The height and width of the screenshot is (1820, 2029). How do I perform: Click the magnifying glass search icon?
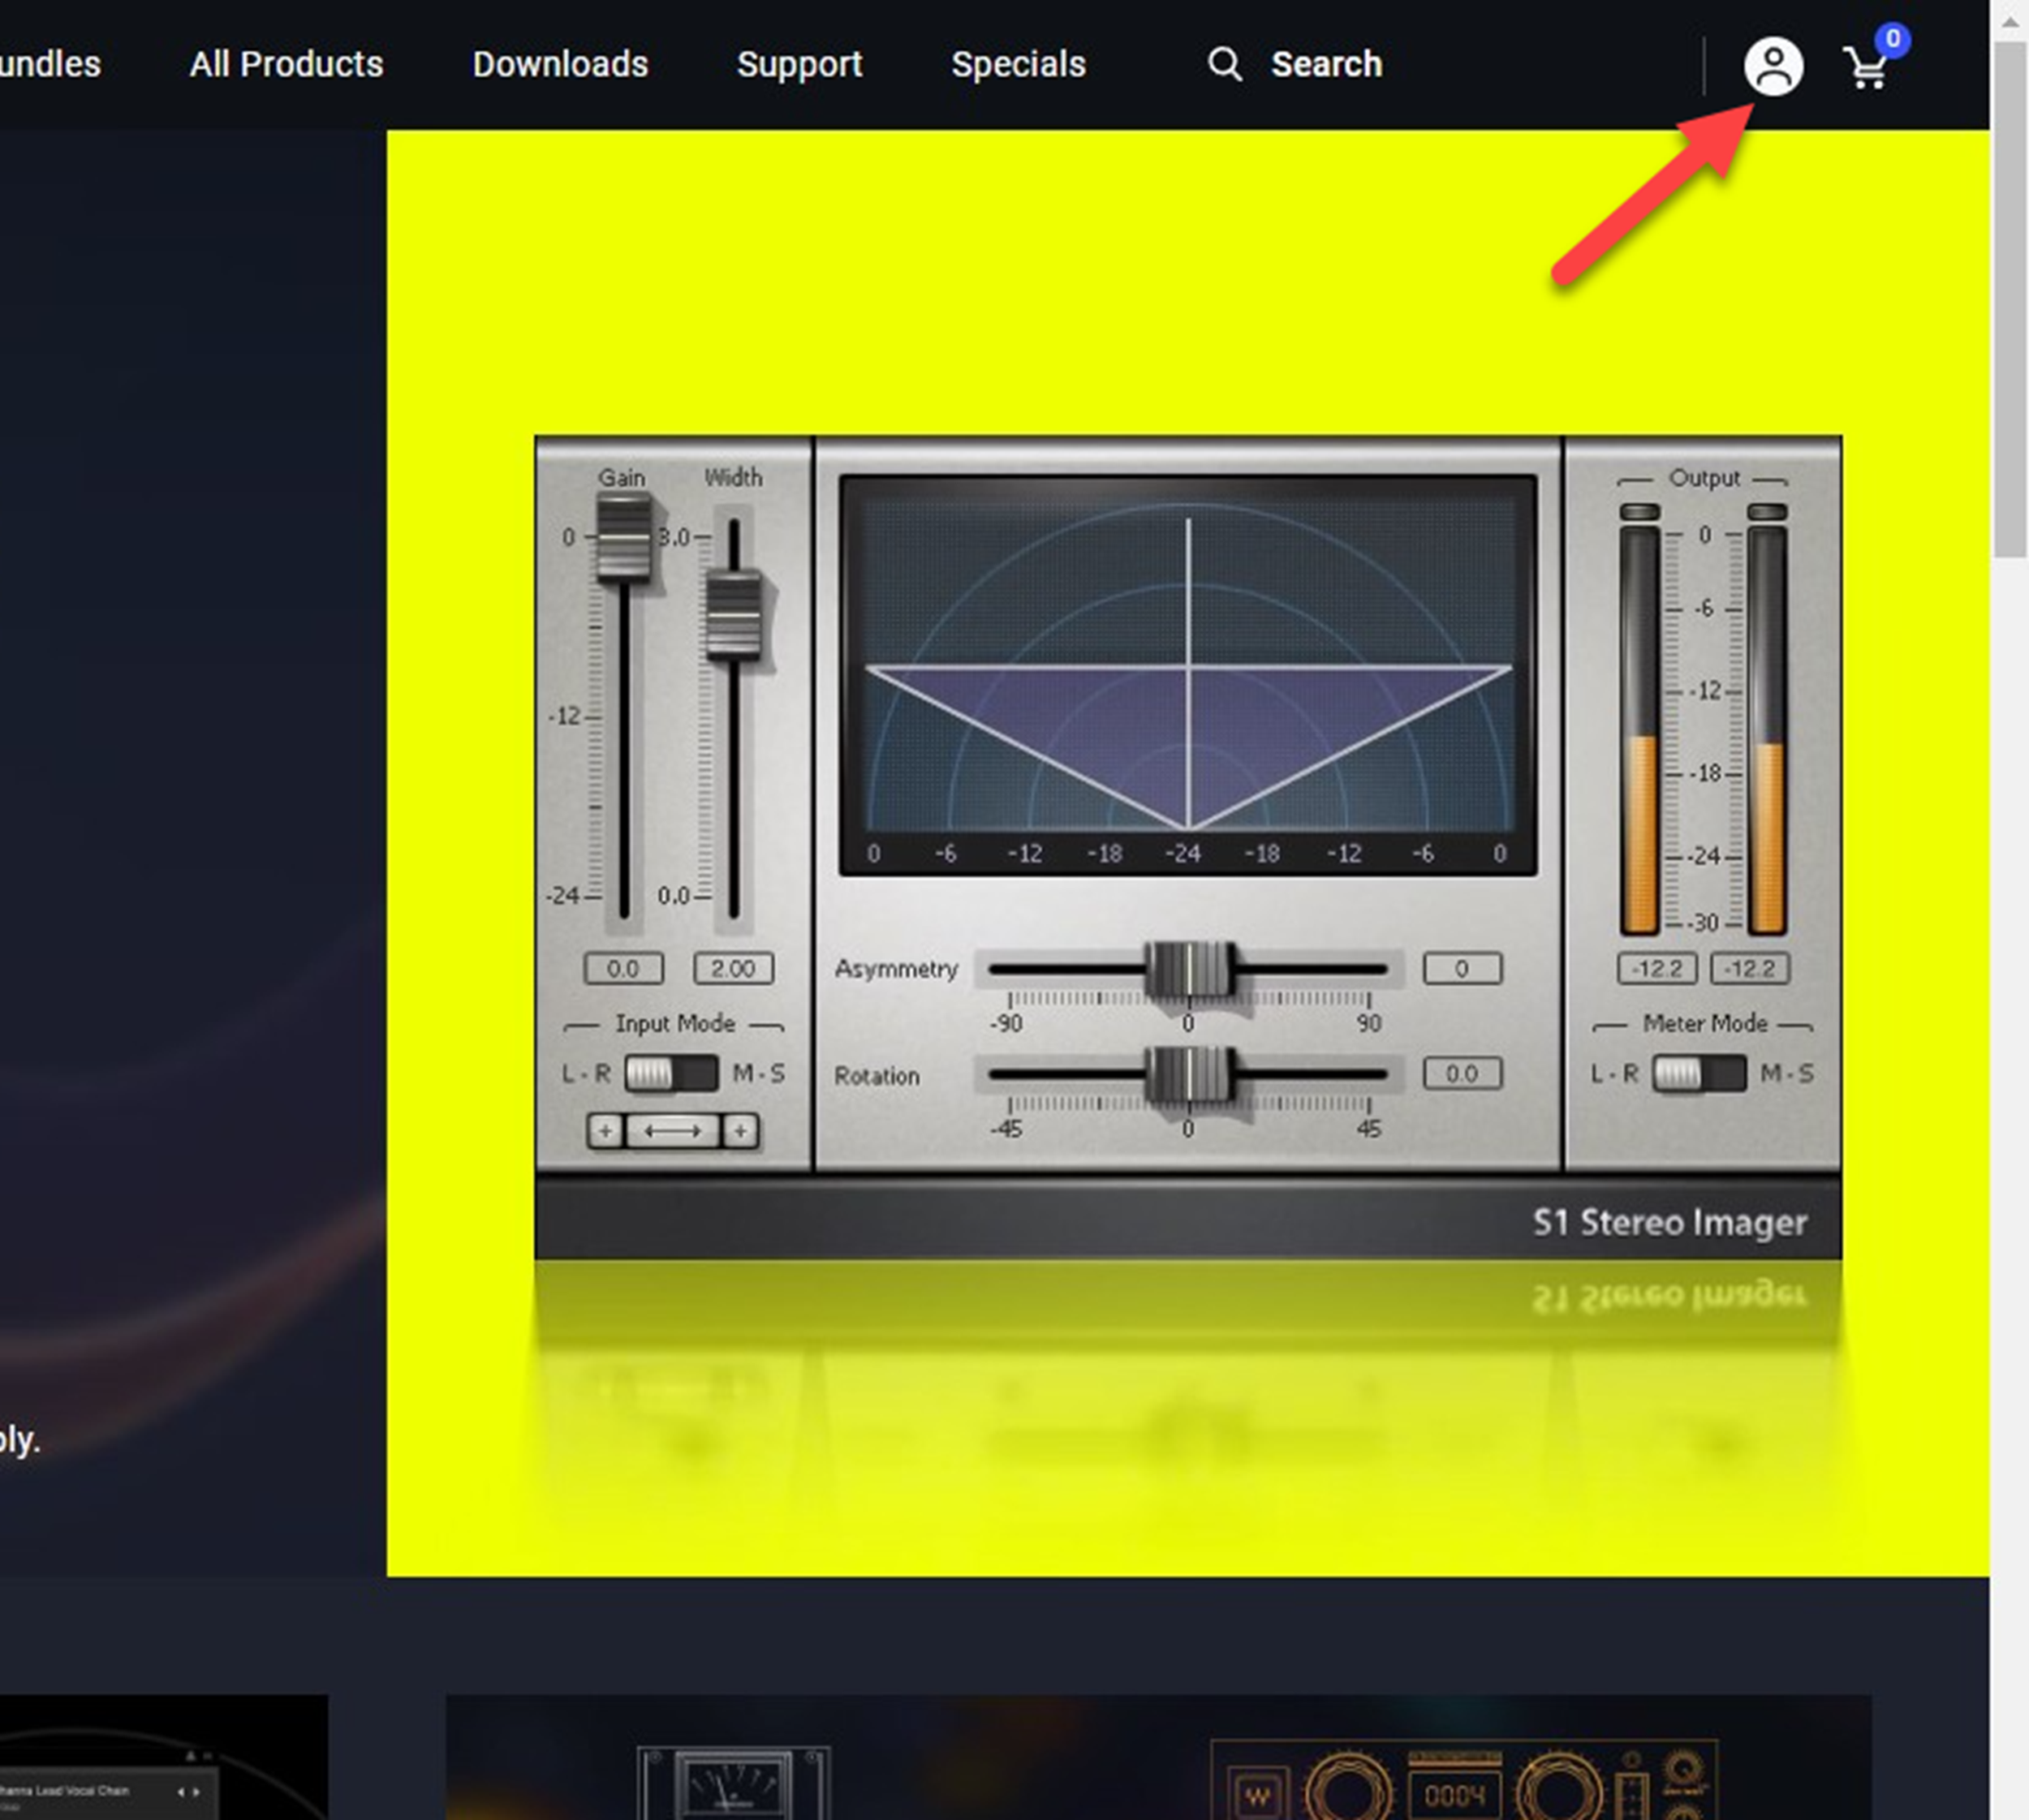coord(1224,65)
